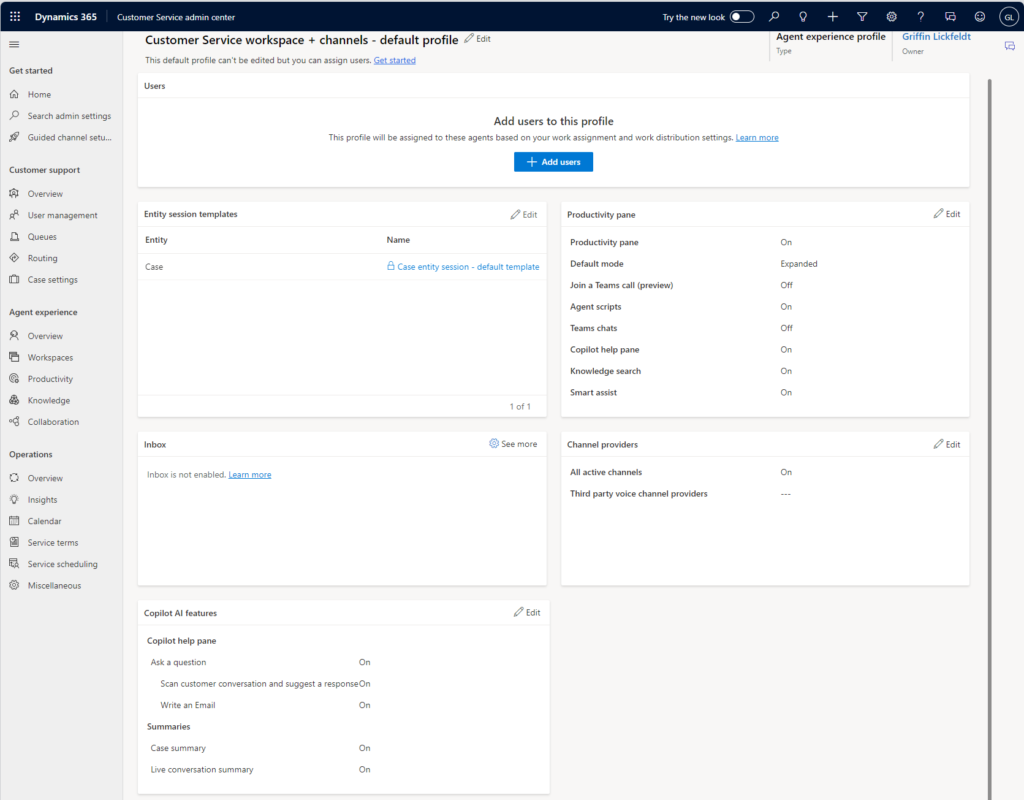Open the advanced find filter icon
Viewport: 1024px width, 800px height.
point(862,17)
